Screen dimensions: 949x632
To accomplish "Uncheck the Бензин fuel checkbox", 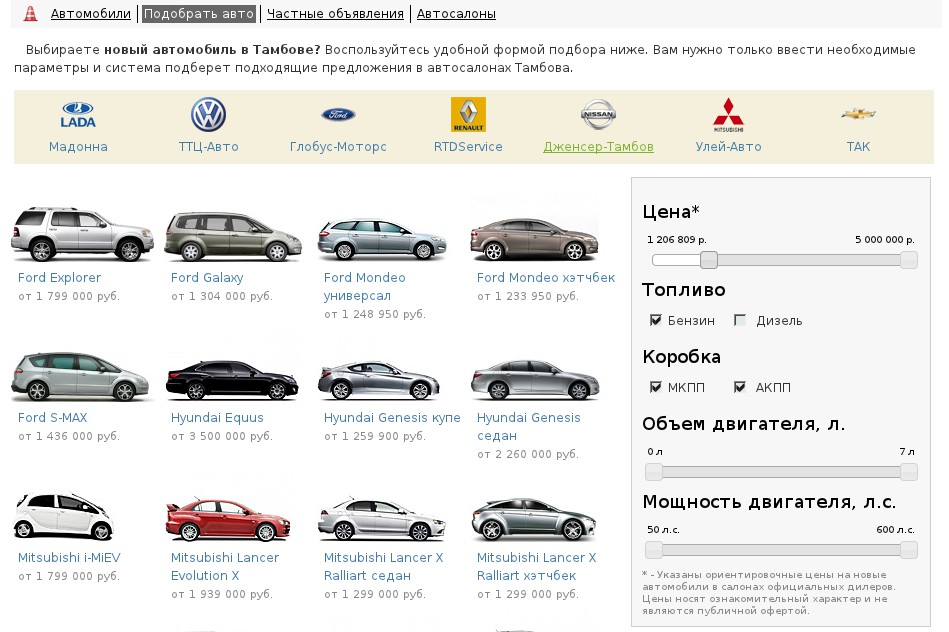I will (x=655, y=320).
